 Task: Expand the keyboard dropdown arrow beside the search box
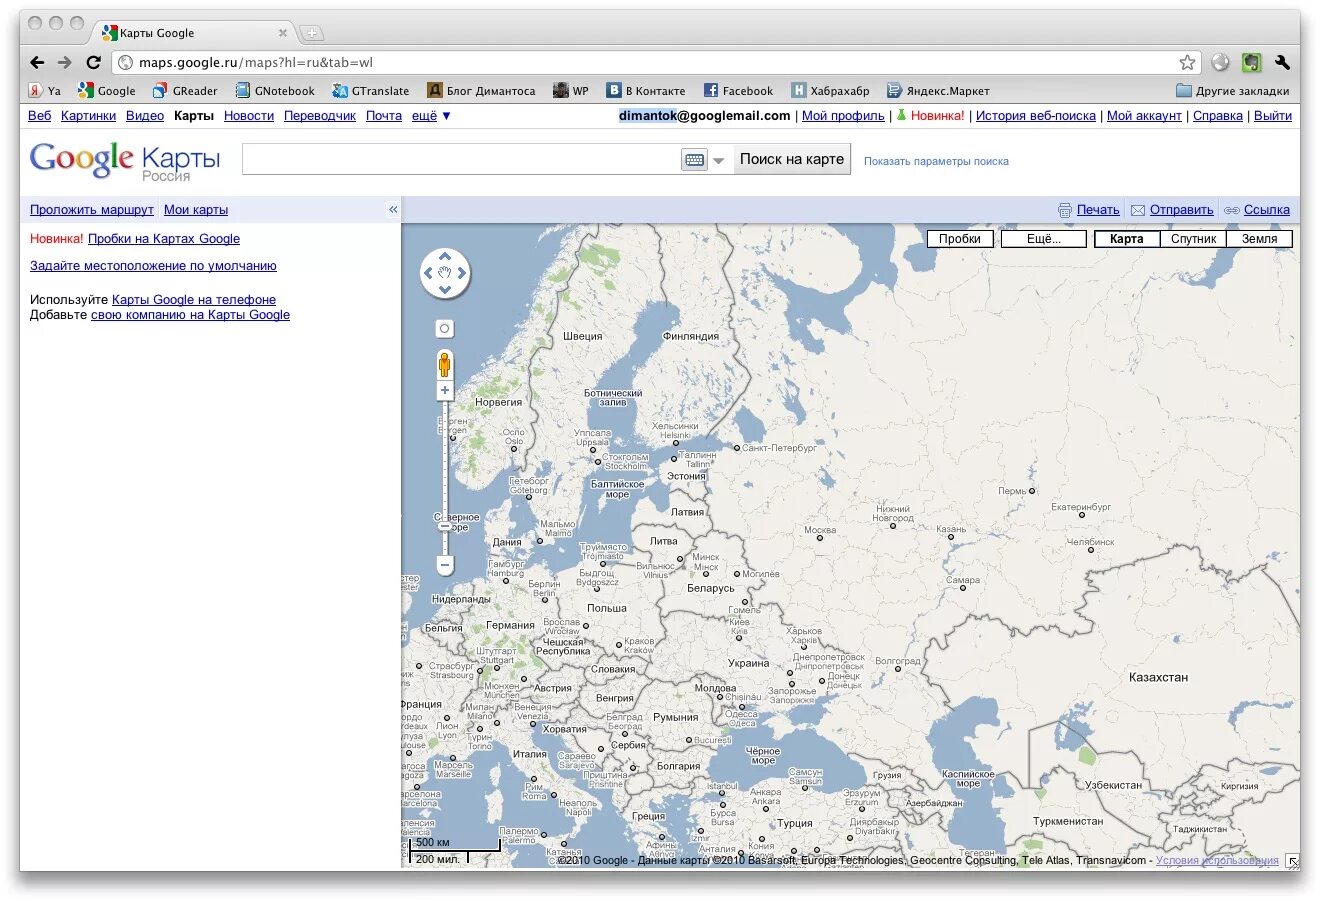718,160
